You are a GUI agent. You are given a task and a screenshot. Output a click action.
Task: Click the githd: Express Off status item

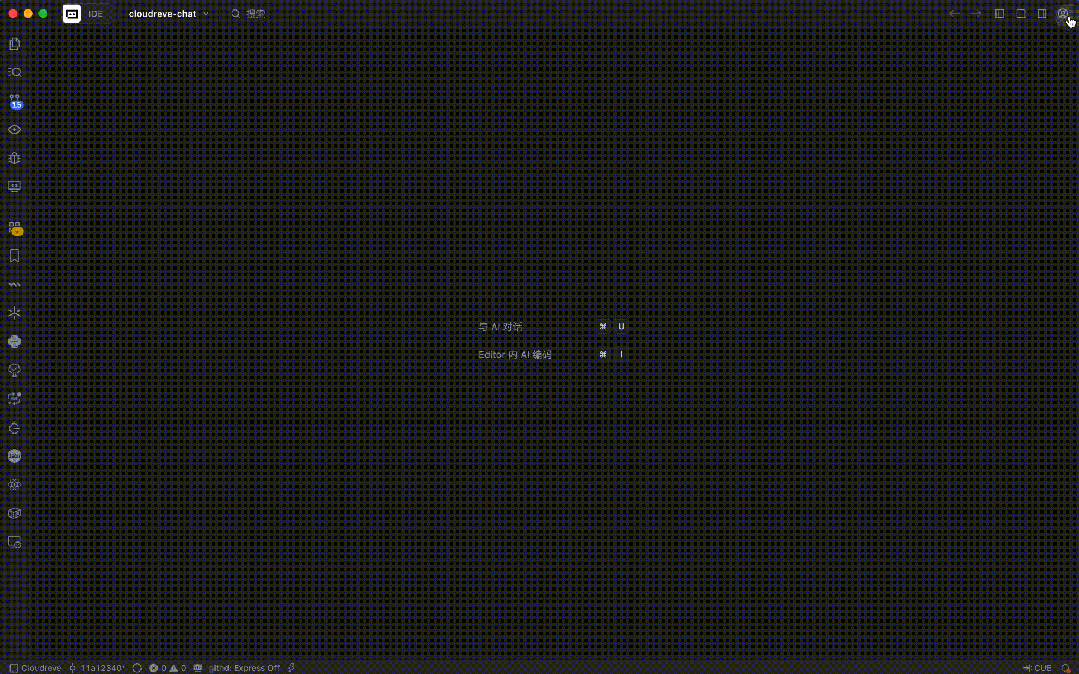[x=244, y=668]
